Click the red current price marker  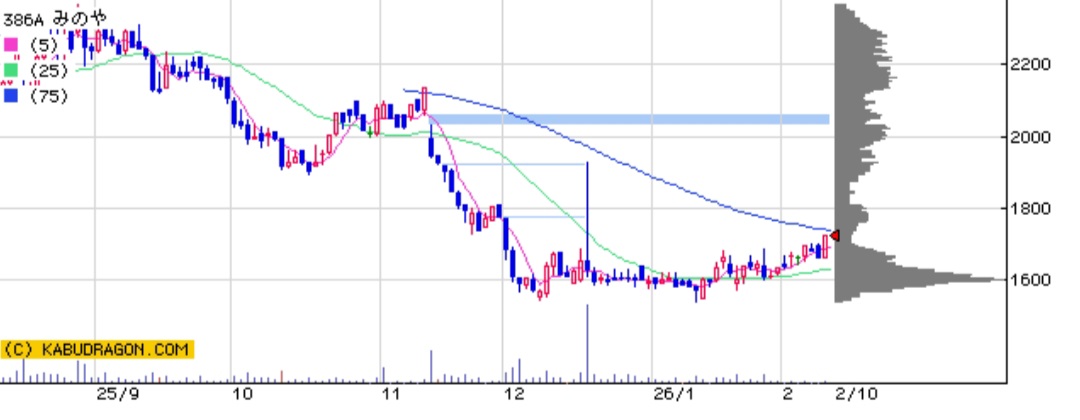pos(835,236)
